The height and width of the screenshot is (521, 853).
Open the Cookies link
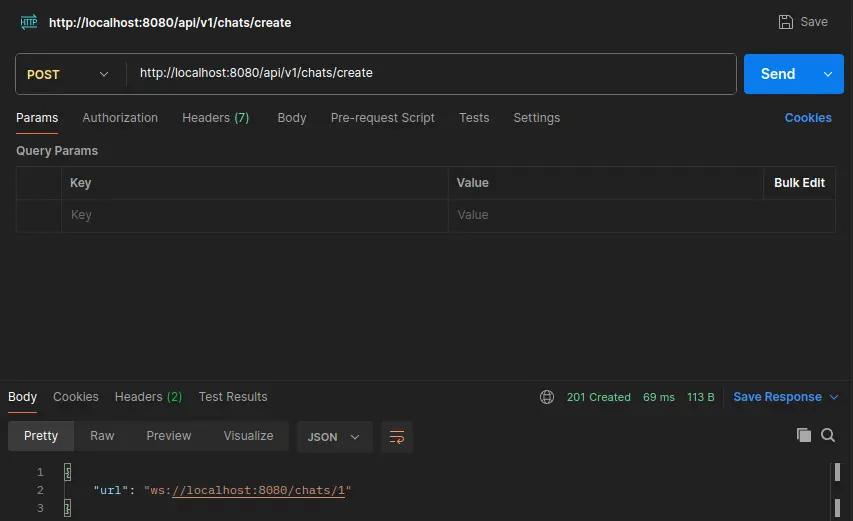click(808, 118)
